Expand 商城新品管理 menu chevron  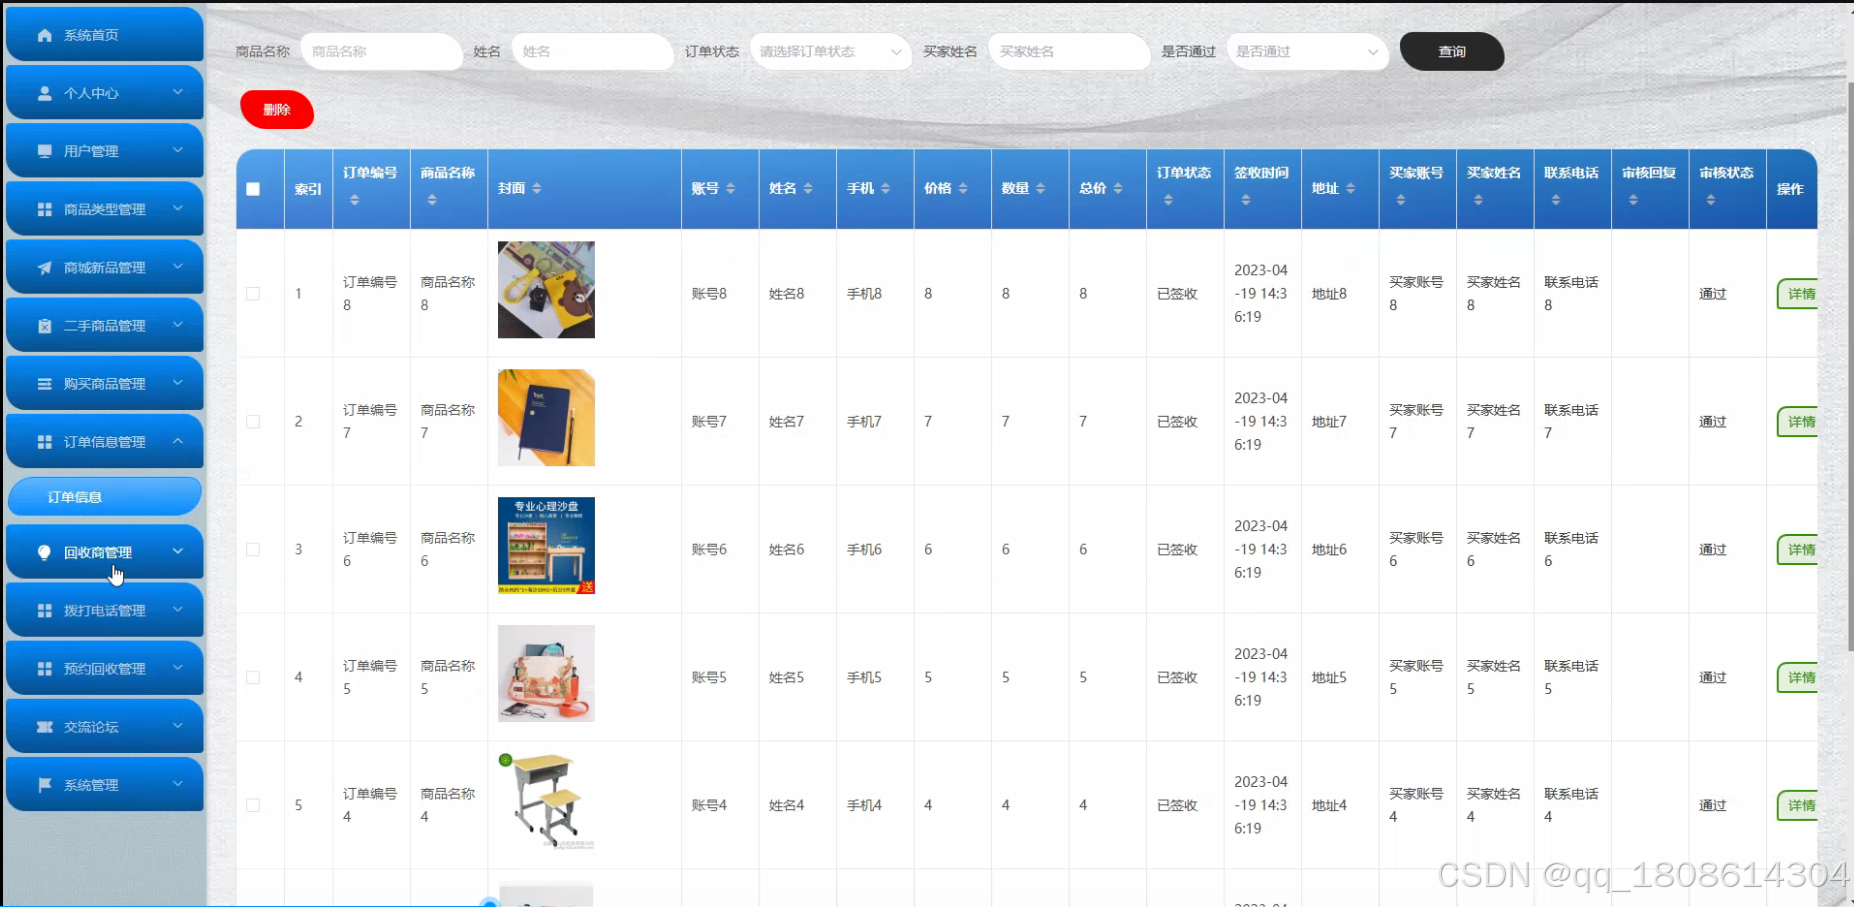pyautogui.click(x=178, y=267)
